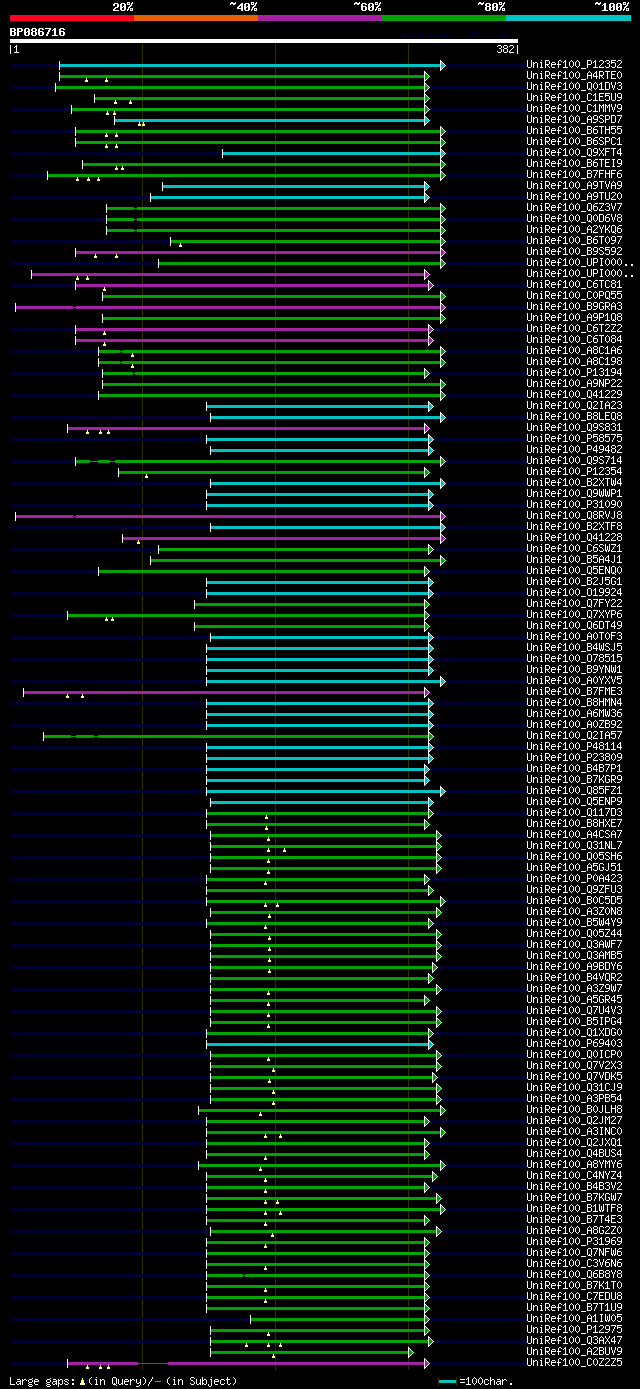Screen dimensions: 640x1389
Task: Select the UniRef100_P69403 label
Action: [x=574, y=1043]
